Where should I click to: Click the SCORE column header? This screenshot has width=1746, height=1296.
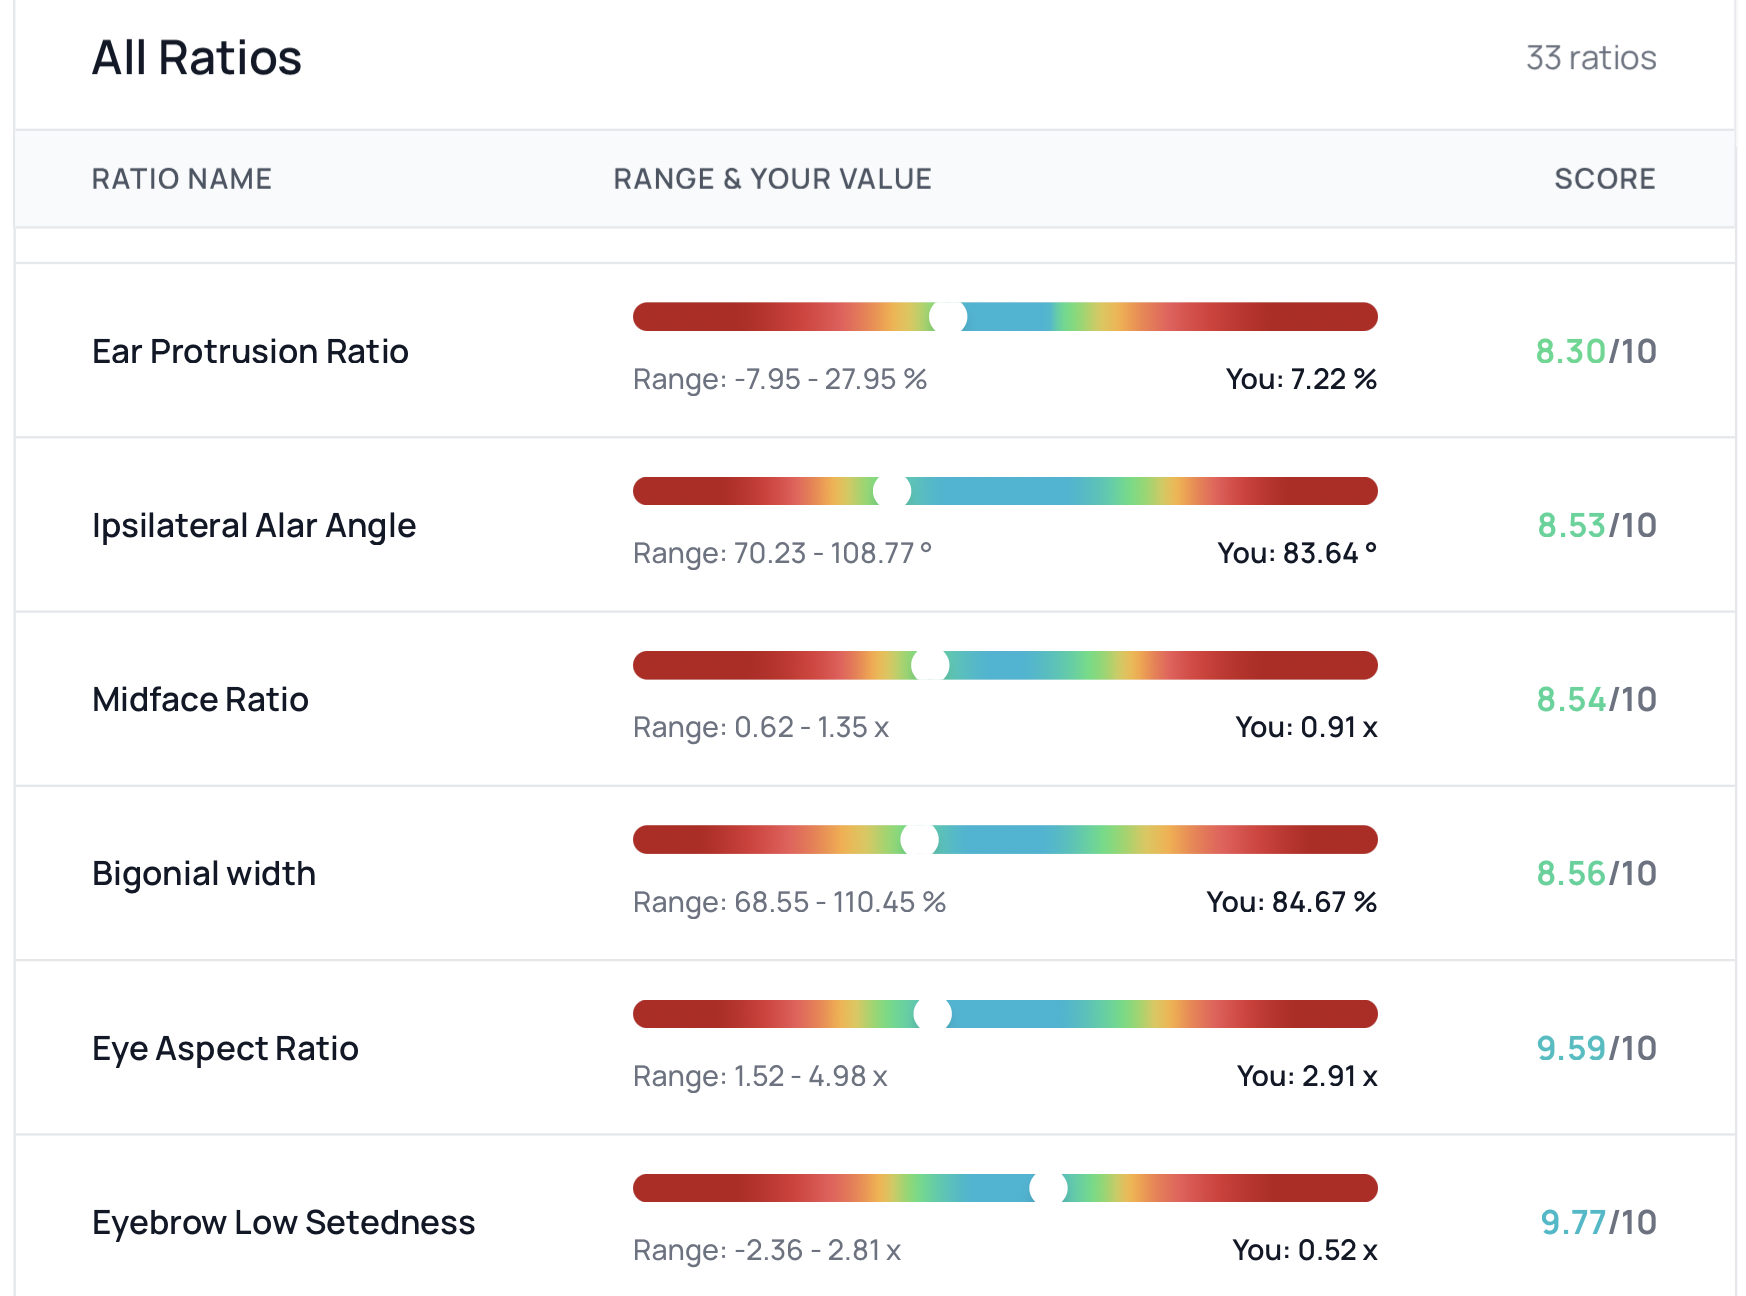1604,179
